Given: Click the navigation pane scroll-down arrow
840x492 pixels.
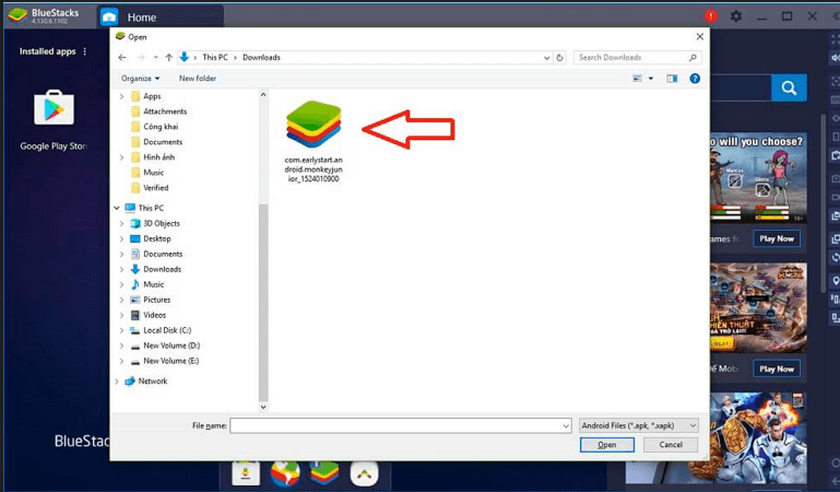Looking at the screenshot, I should point(263,407).
